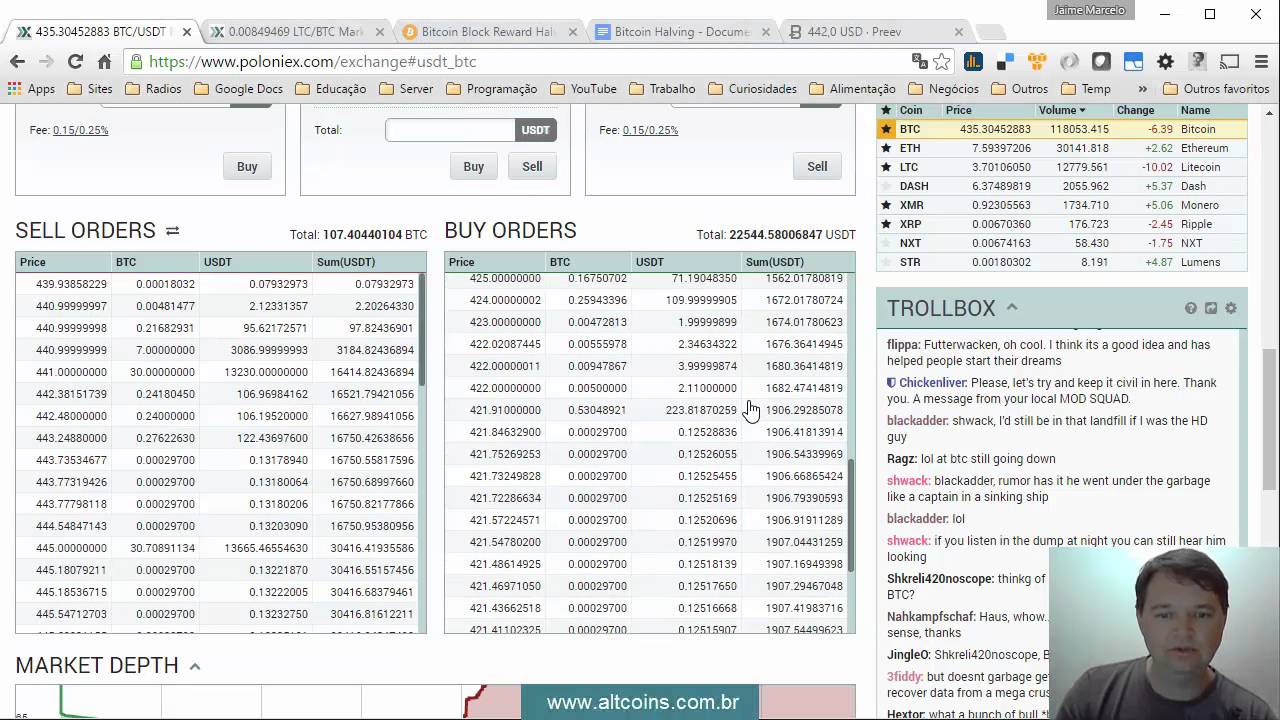Toggle favorite star for XRP
Viewport: 1280px width, 720px height.
885,224
